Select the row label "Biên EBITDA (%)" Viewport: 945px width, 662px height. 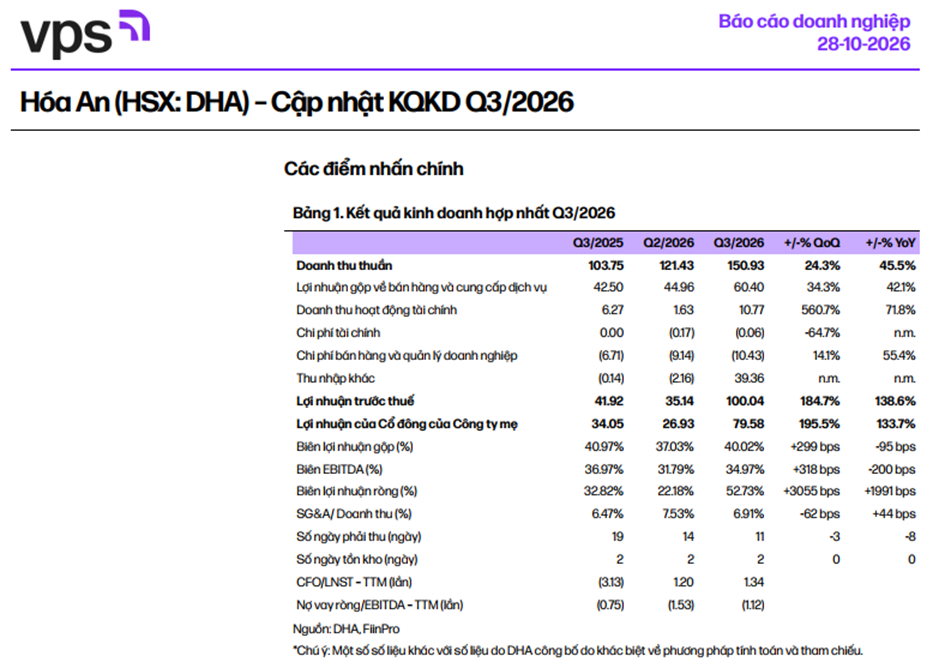coord(339,470)
